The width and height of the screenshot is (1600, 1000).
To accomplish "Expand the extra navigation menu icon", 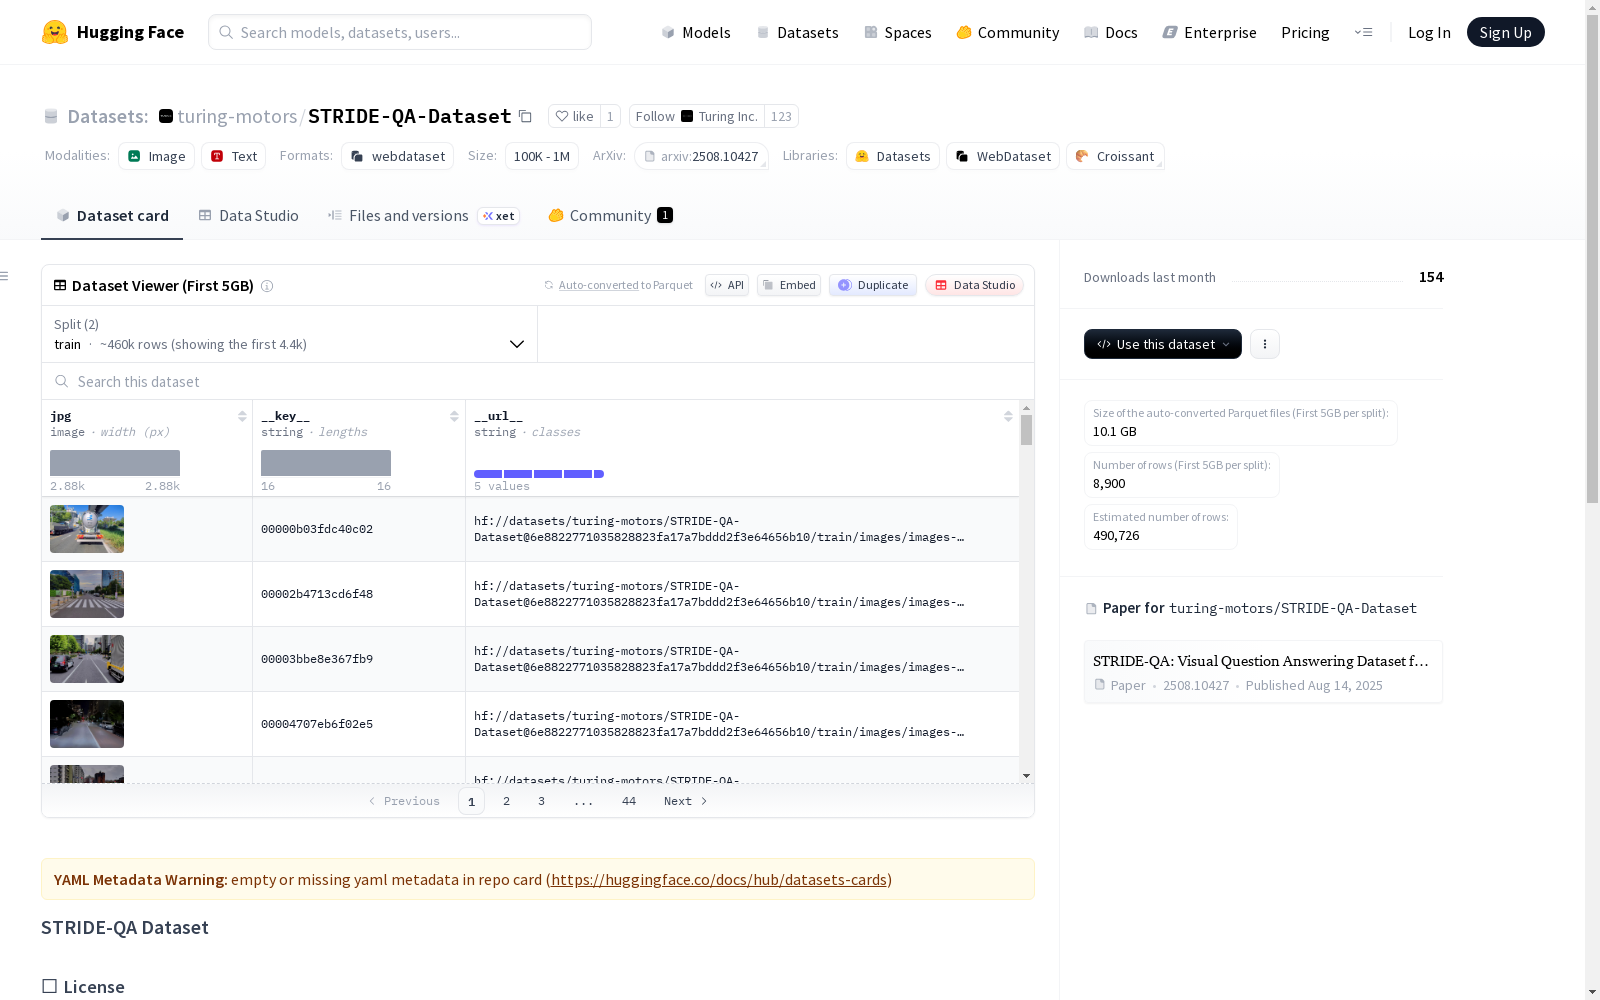I will [x=1364, y=32].
